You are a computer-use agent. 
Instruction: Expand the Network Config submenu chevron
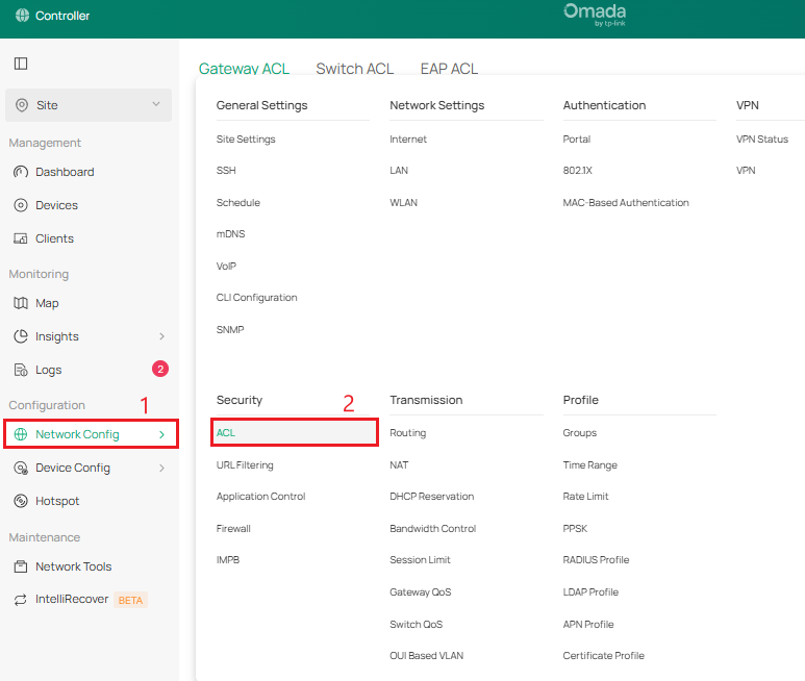[162, 434]
